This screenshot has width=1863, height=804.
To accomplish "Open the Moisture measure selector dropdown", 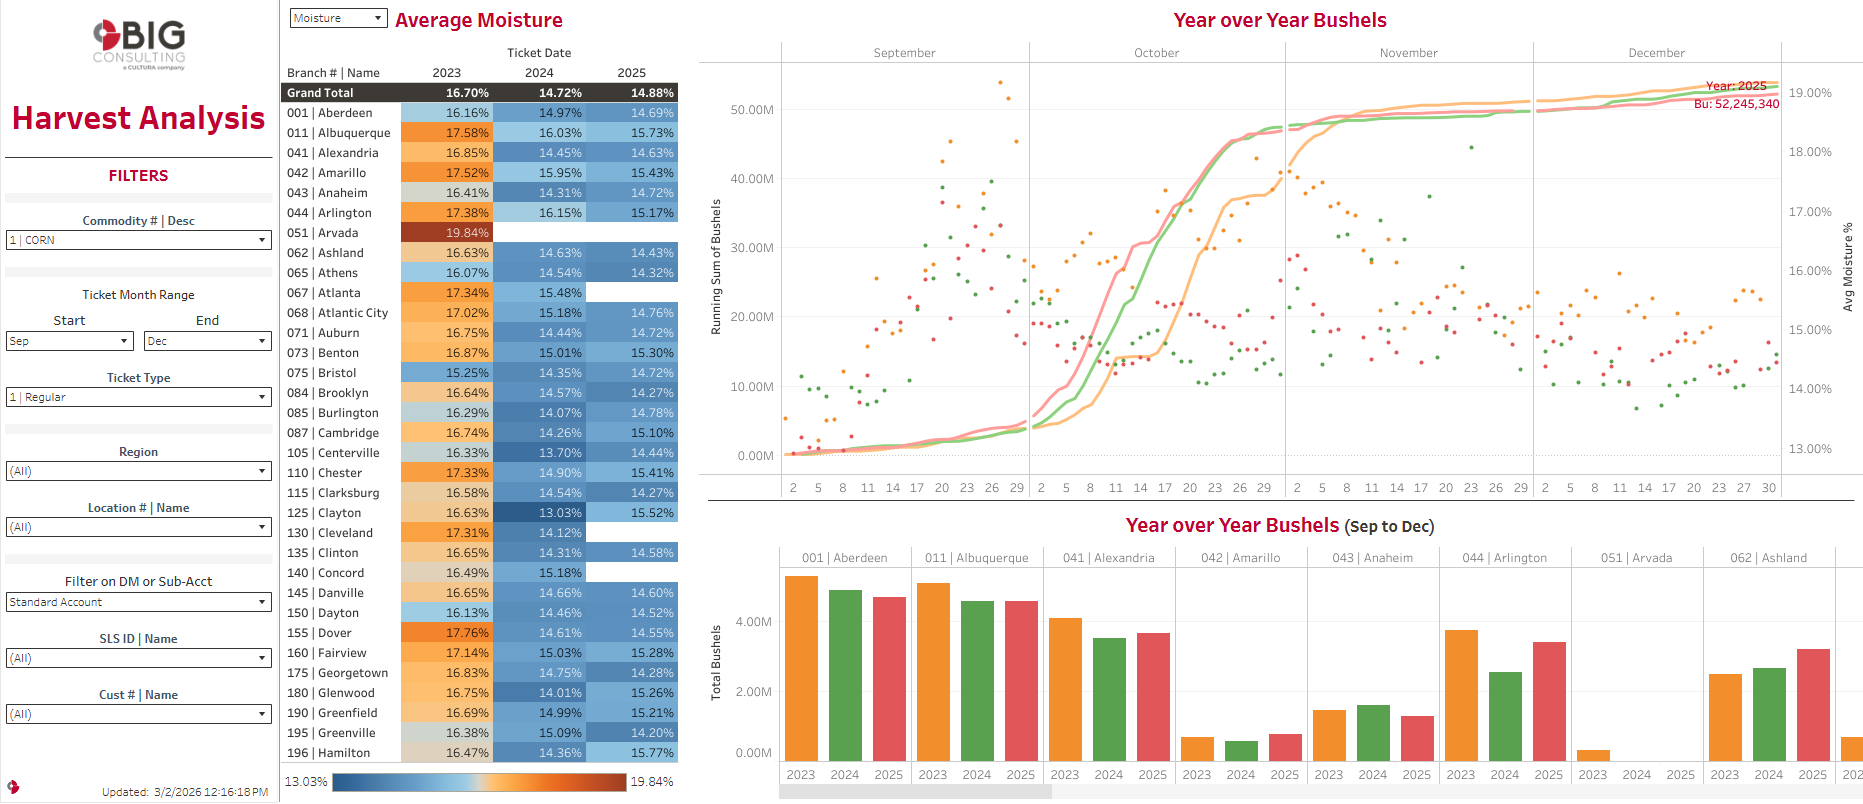I will [x=338, y=18].
